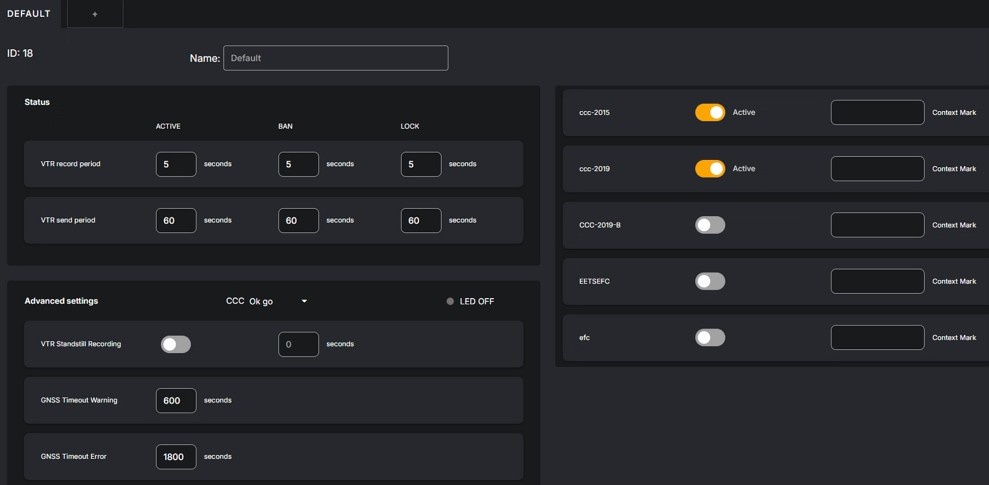This screenshot has height=485, width=989.
Task: Edit VTR record period ACTIVE value
Action: tap(176, 164)
